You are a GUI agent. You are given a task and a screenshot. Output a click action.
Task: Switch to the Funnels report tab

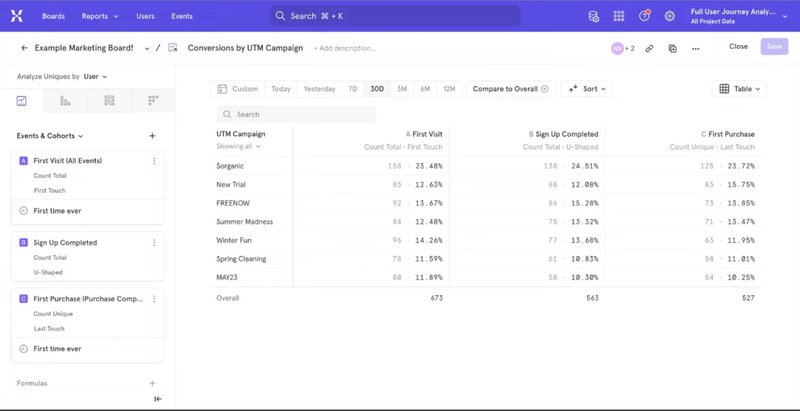pyautogui.click(x=65, y=101)
